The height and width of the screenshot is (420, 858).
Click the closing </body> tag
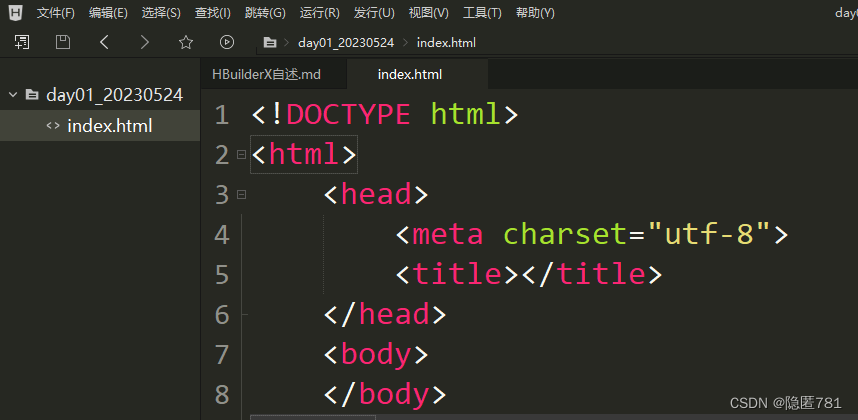385,394
